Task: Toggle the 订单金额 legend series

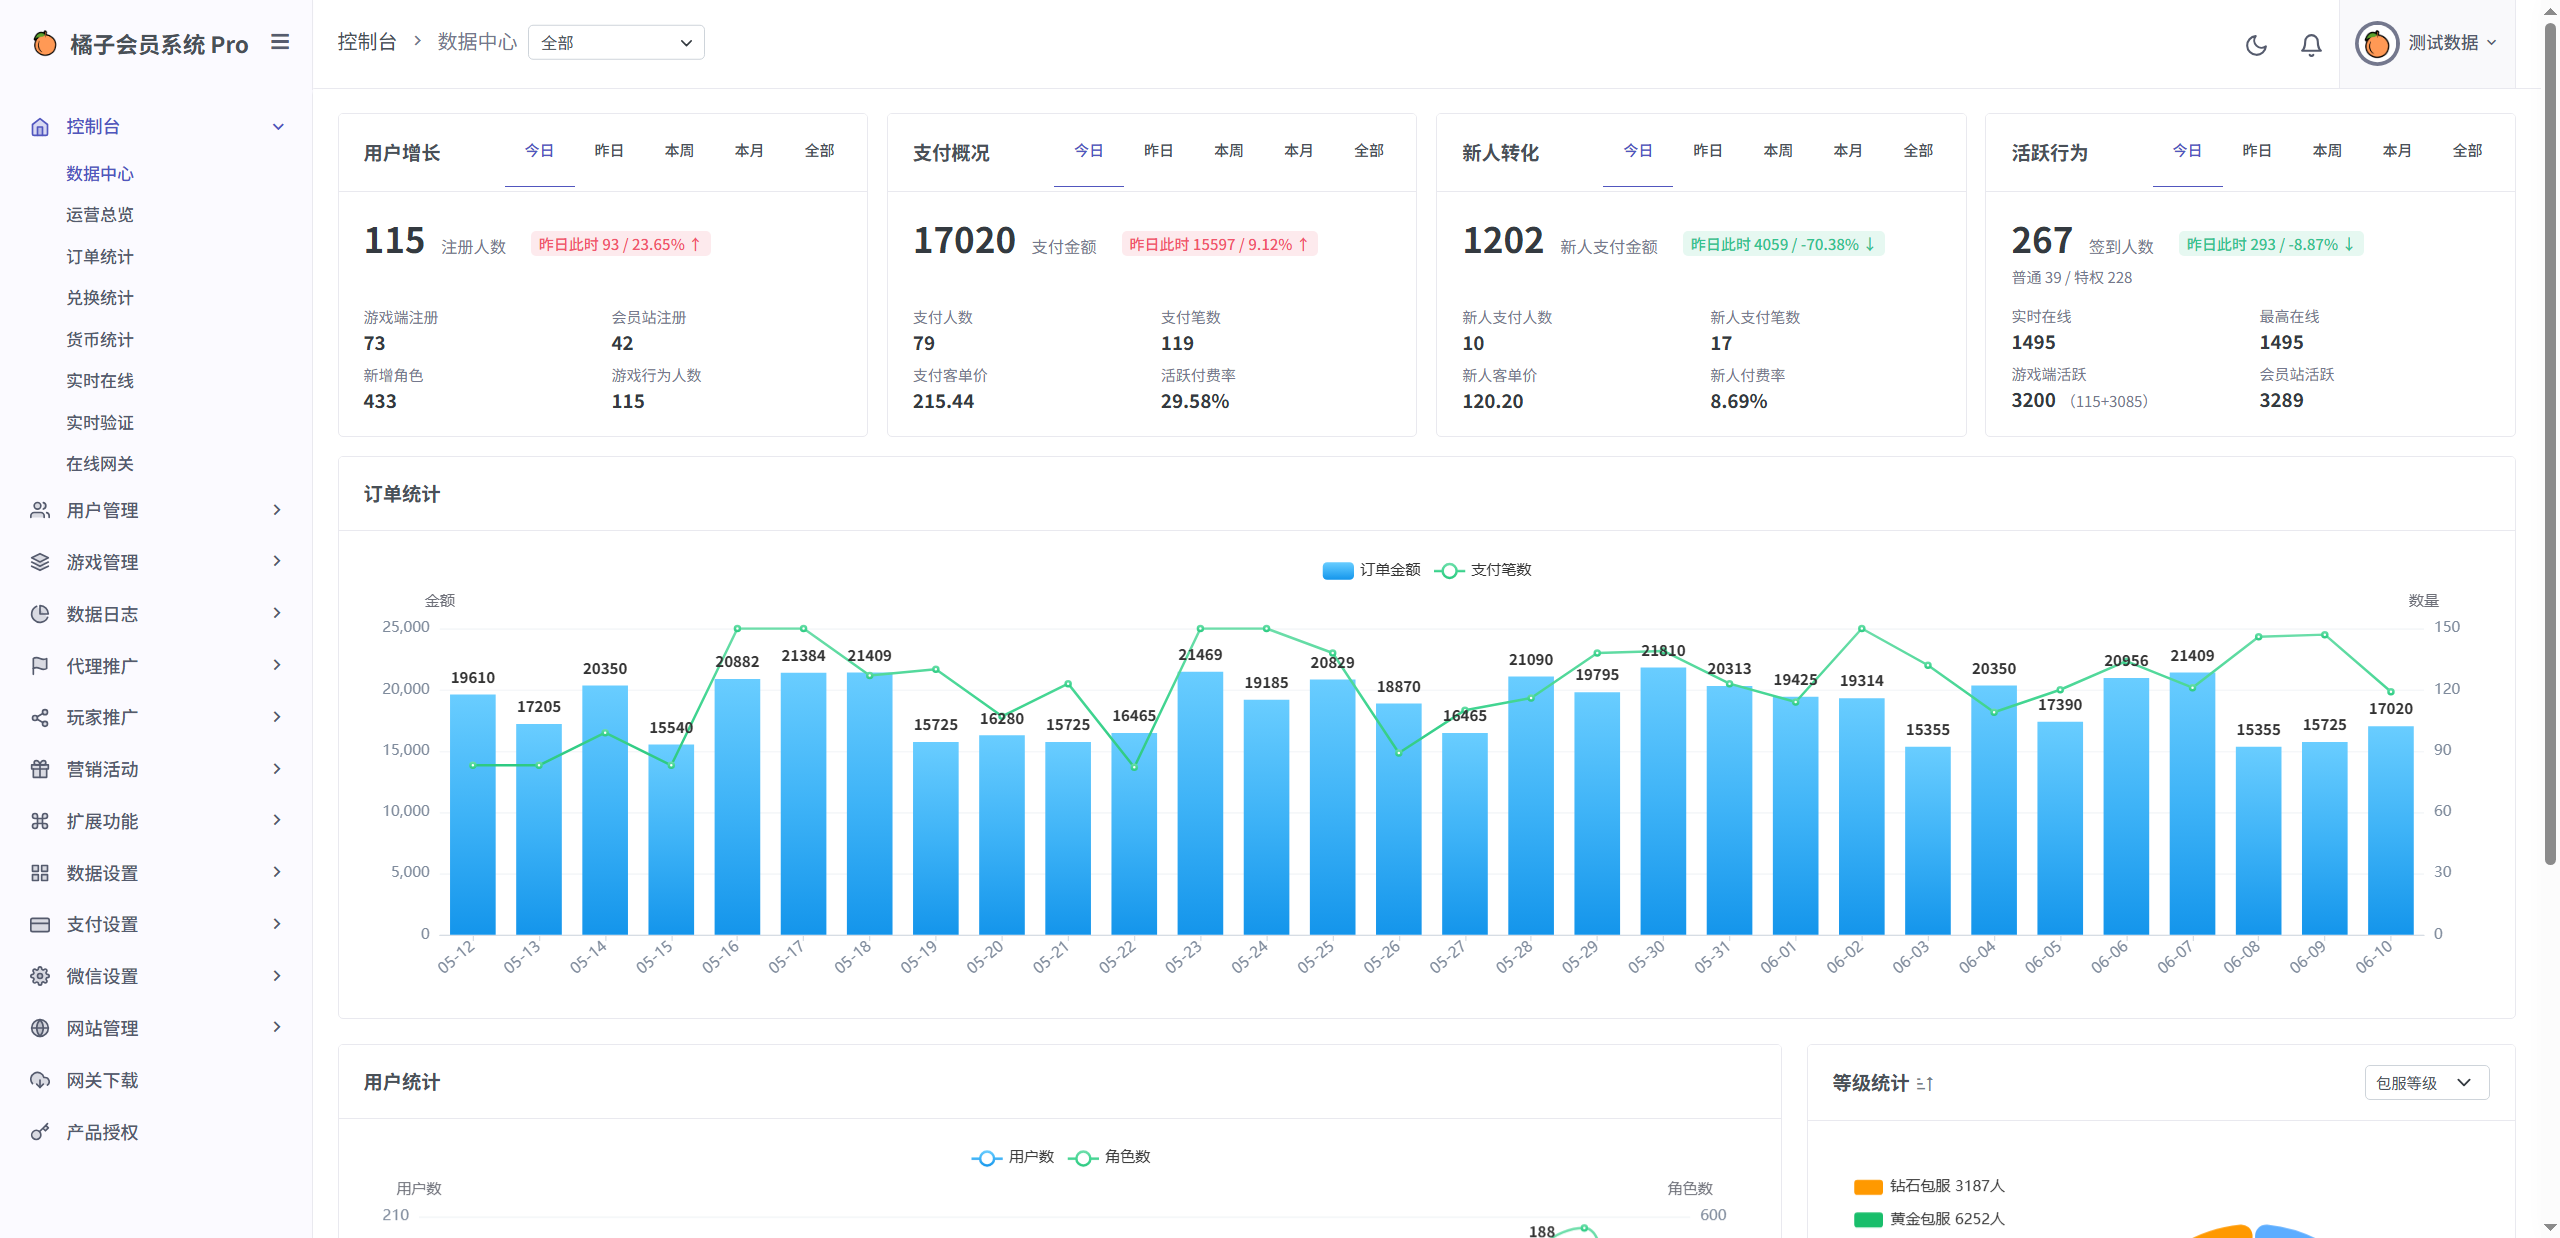Action: point(1371,570)
